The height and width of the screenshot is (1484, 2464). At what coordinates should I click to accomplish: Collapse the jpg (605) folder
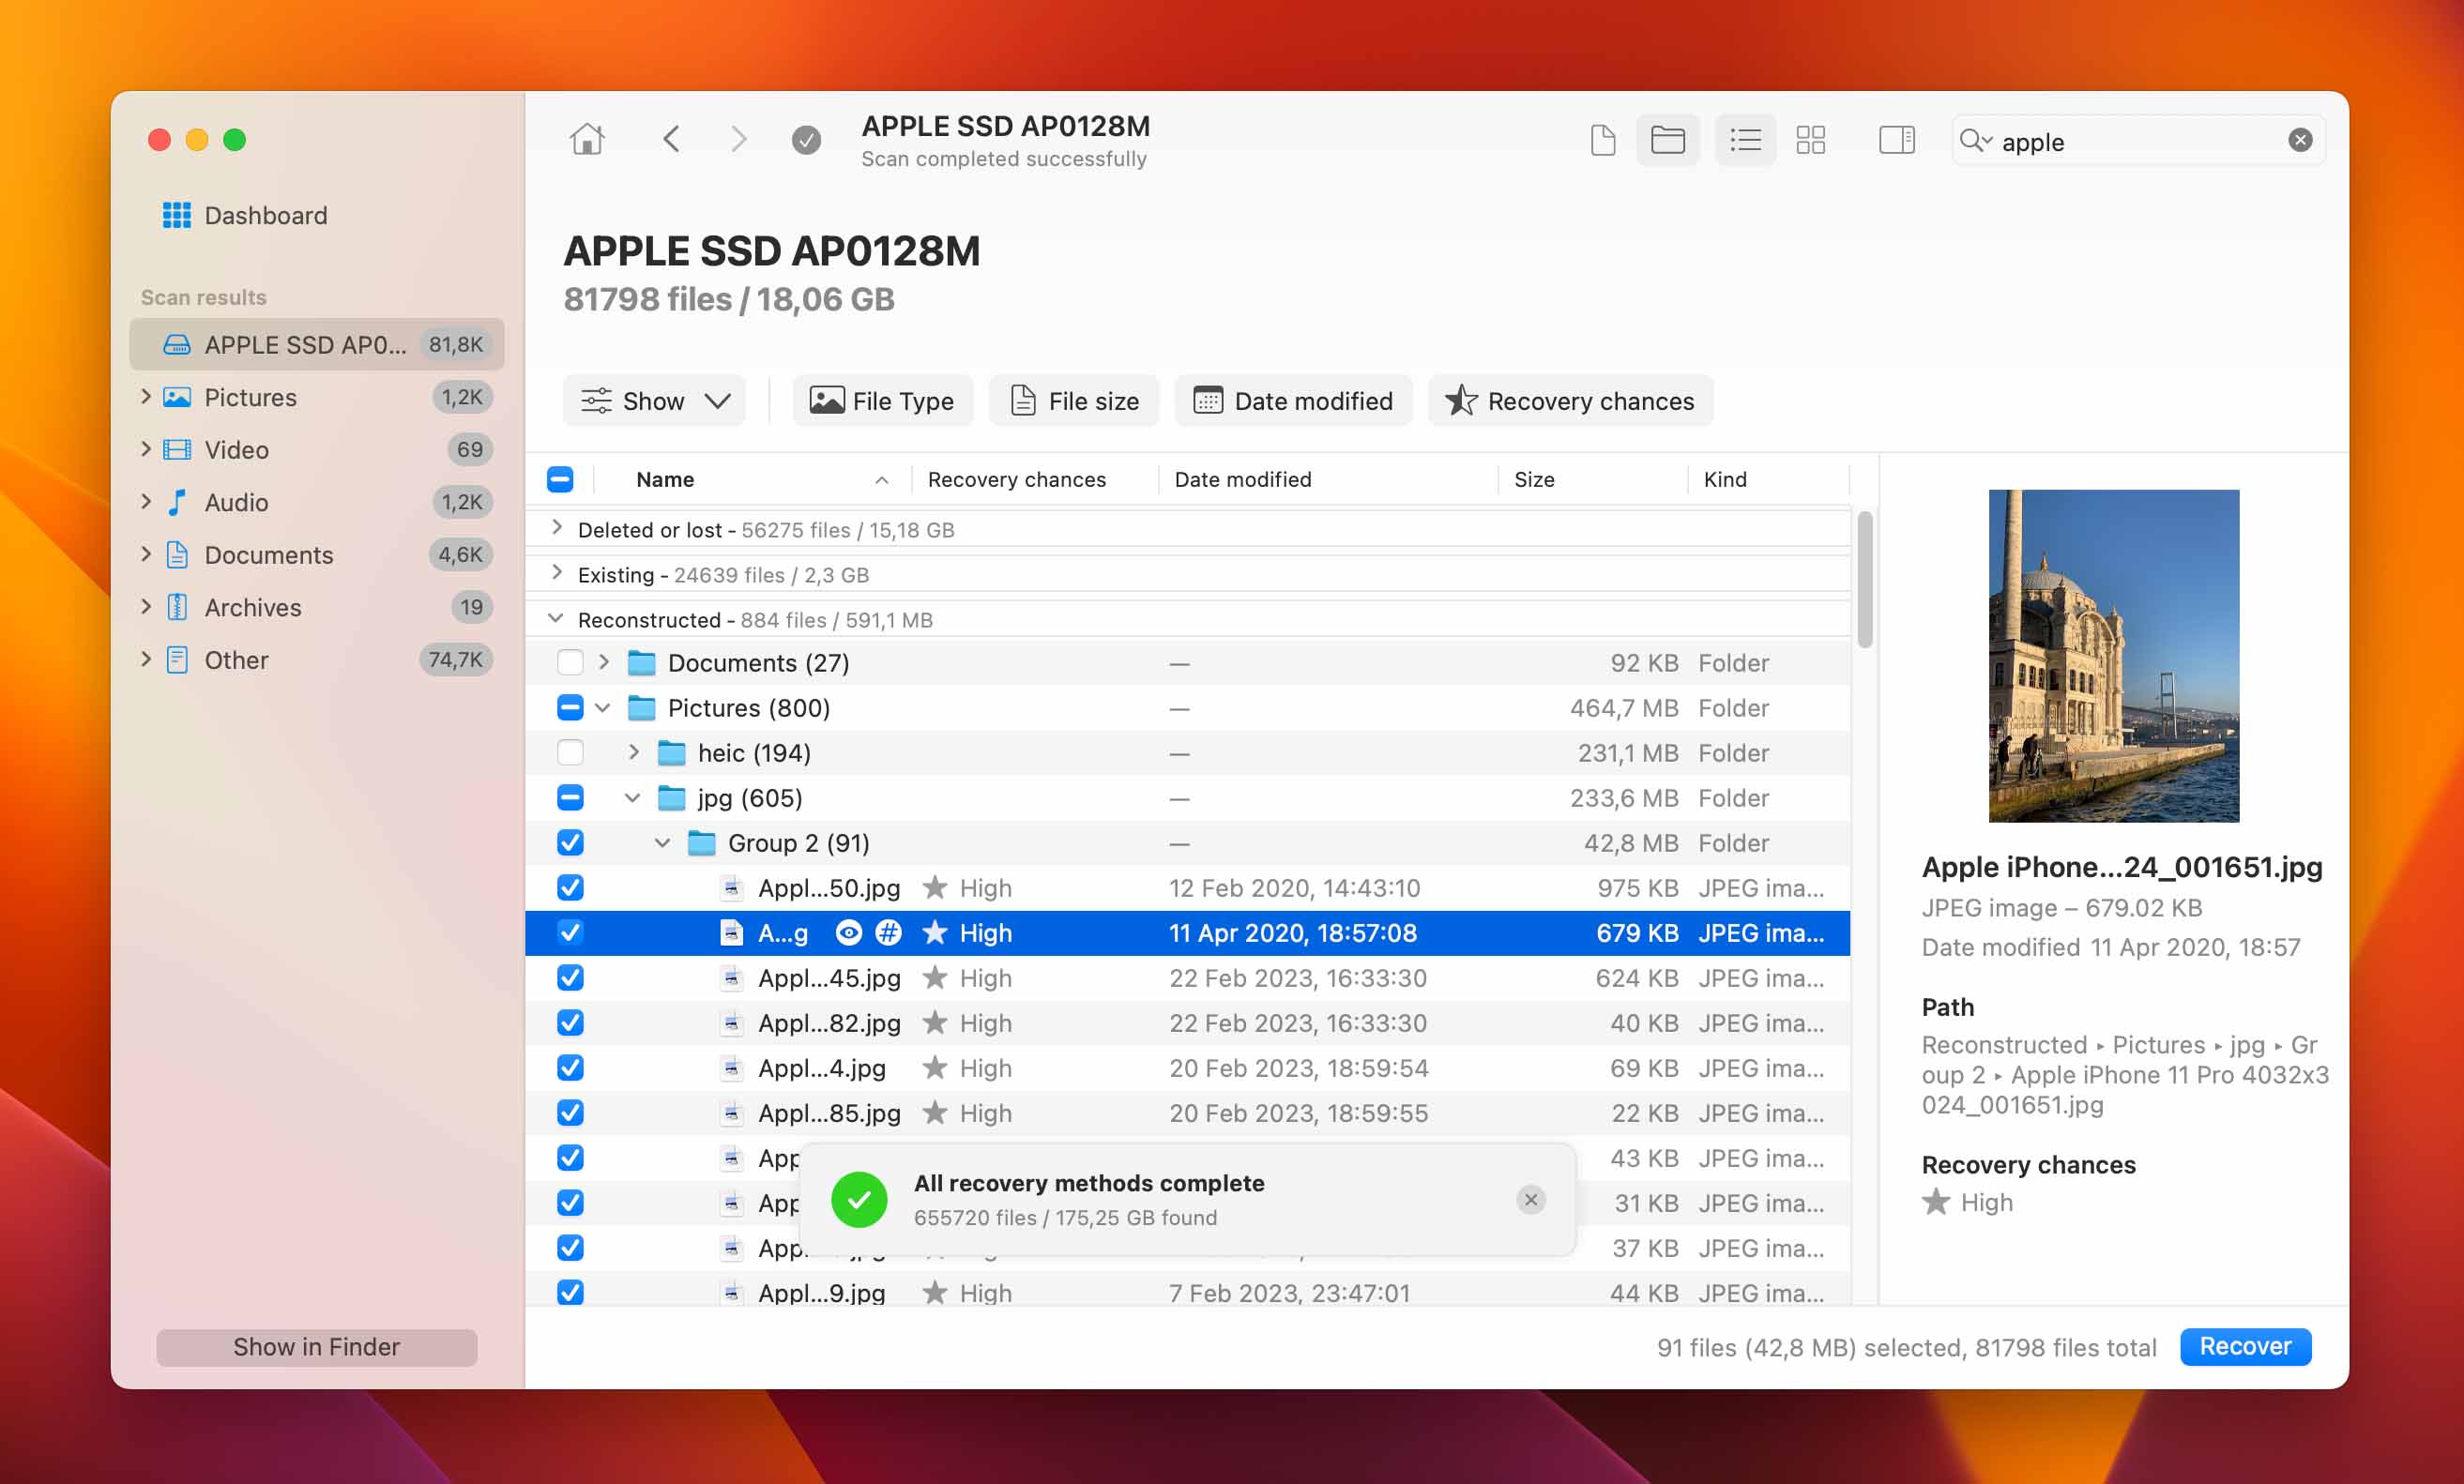pyautogui.click(x=633, y=798)
